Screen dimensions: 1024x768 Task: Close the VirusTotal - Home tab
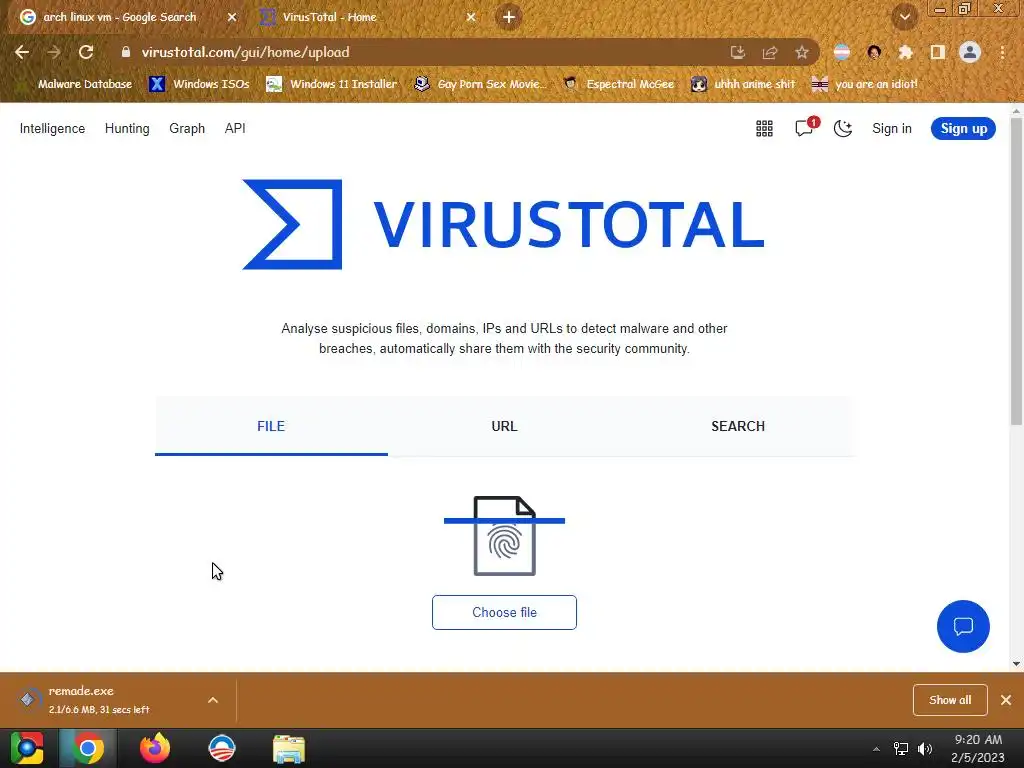[471, 17]
